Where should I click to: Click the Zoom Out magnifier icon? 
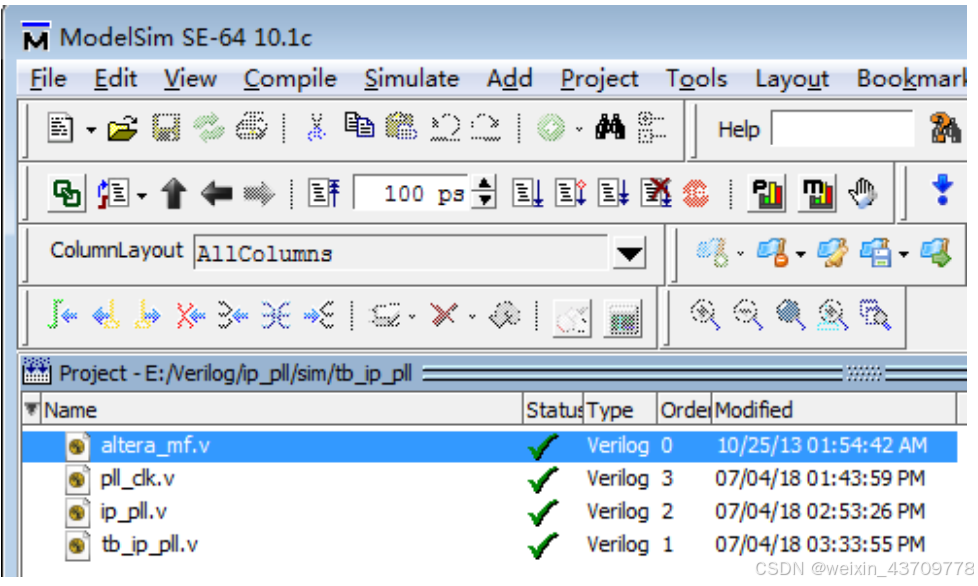click(747, 315)
